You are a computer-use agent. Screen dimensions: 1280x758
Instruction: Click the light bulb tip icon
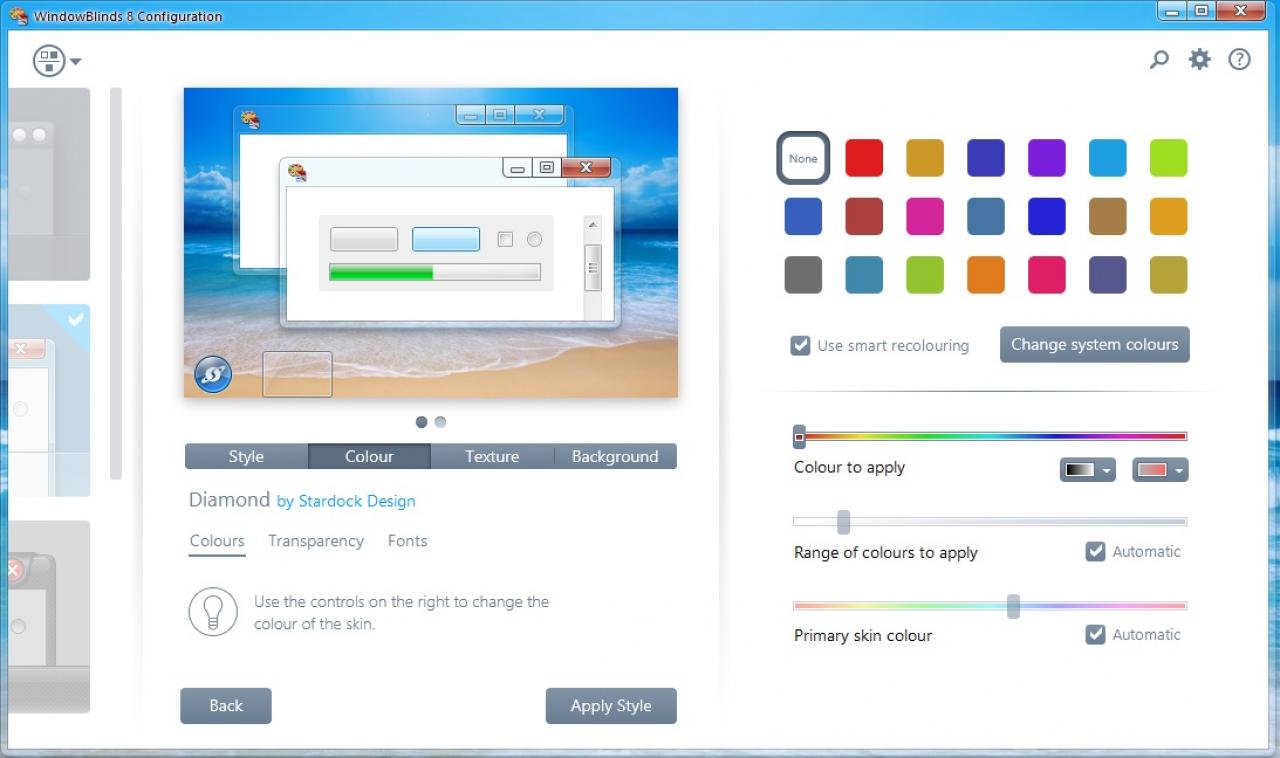[213, 612]
